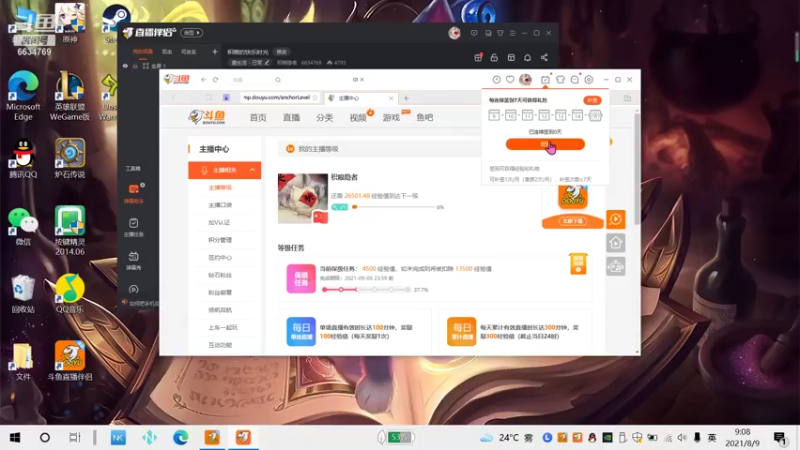Image resolution: width=800 pixels, height=450 pixels.
Task: Open the 游戏 navigation tab
Action: click(x=391, y=117)
